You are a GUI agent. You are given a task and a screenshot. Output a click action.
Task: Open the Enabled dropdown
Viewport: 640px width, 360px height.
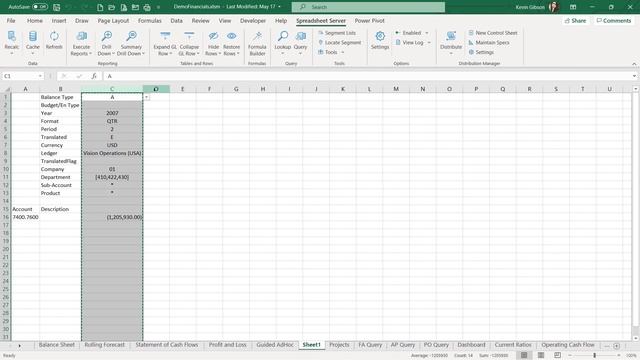412,33
